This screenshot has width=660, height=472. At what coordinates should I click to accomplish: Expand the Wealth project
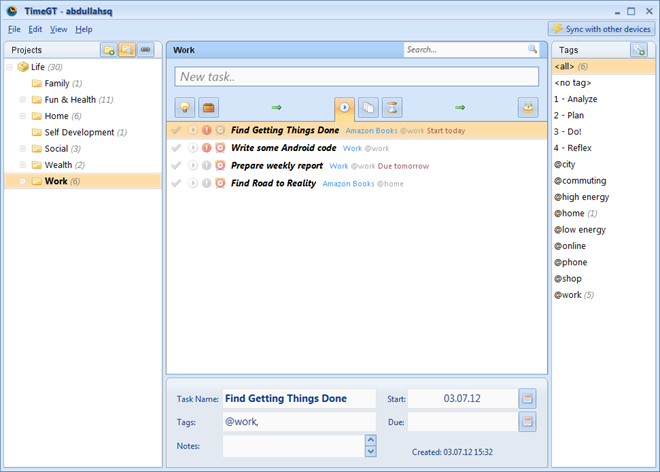click(23, 165)
